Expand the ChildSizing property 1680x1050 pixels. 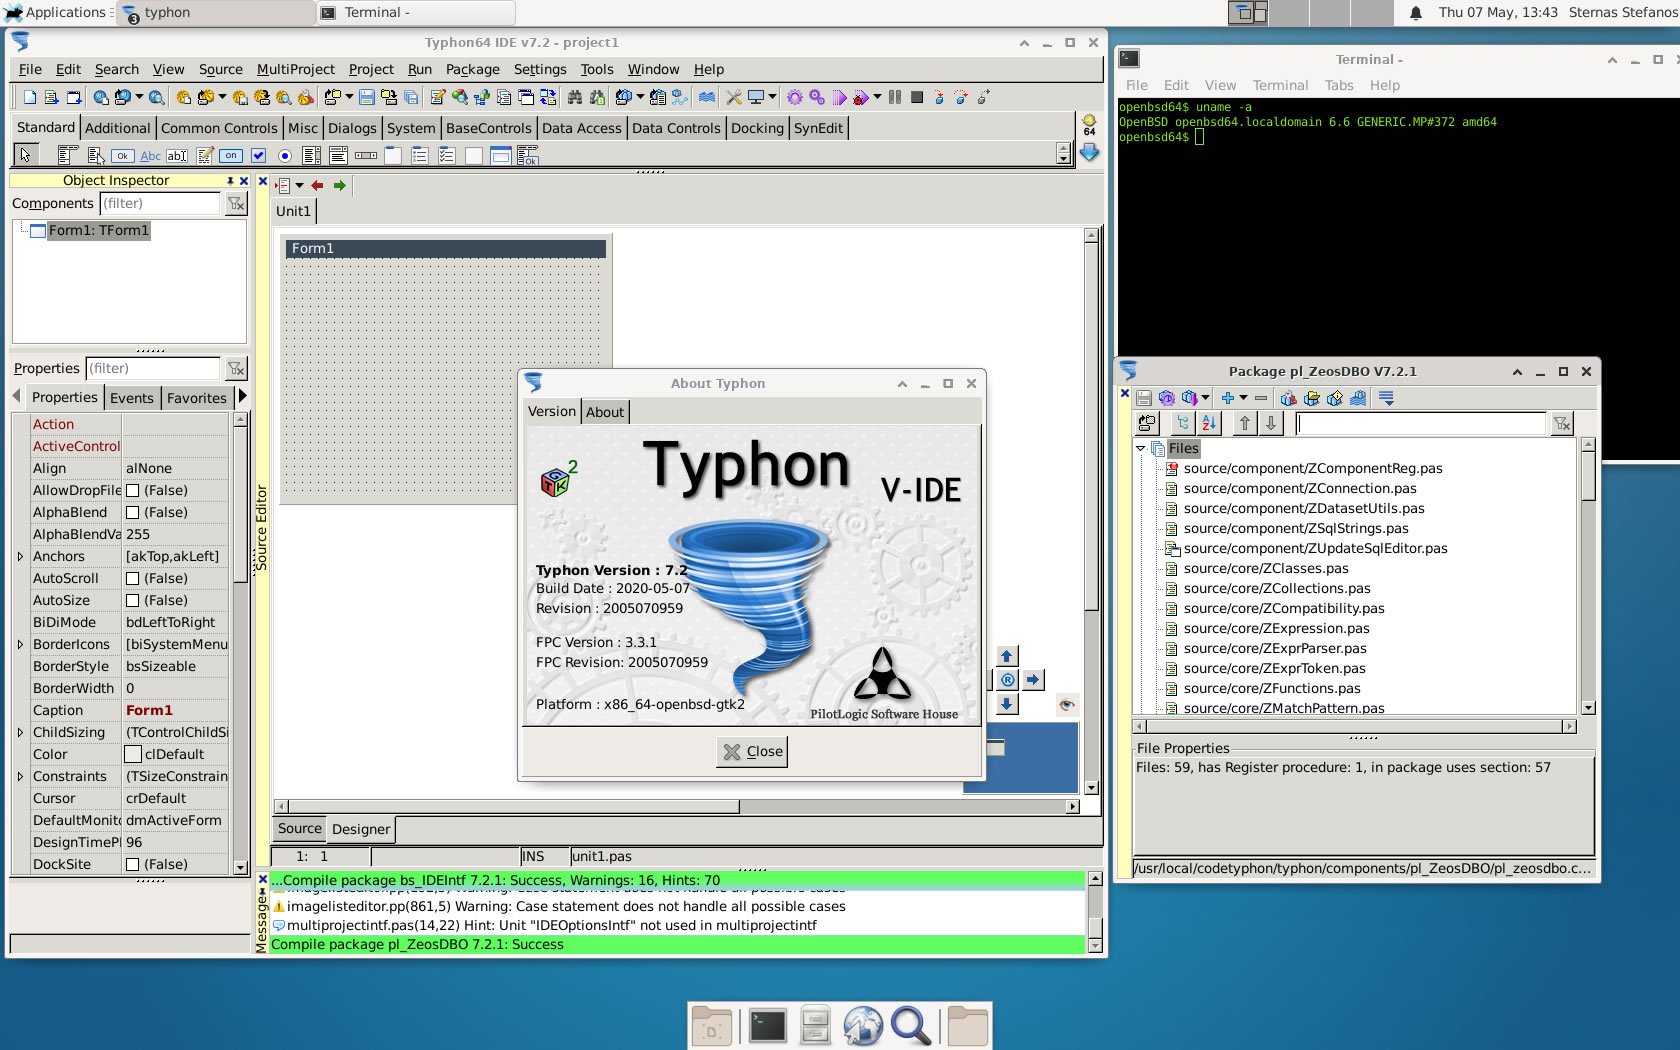coord(20,732)
